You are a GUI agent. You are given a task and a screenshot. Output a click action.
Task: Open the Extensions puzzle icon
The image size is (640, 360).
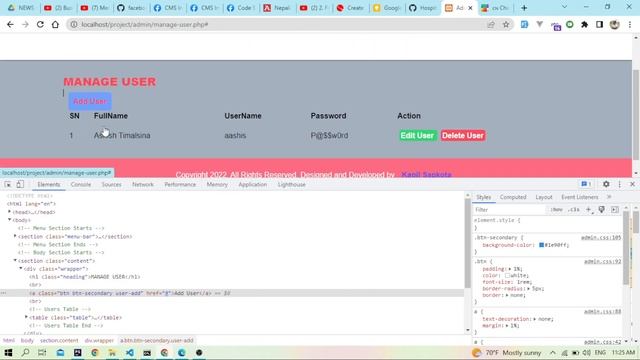[x=584, y=24]
